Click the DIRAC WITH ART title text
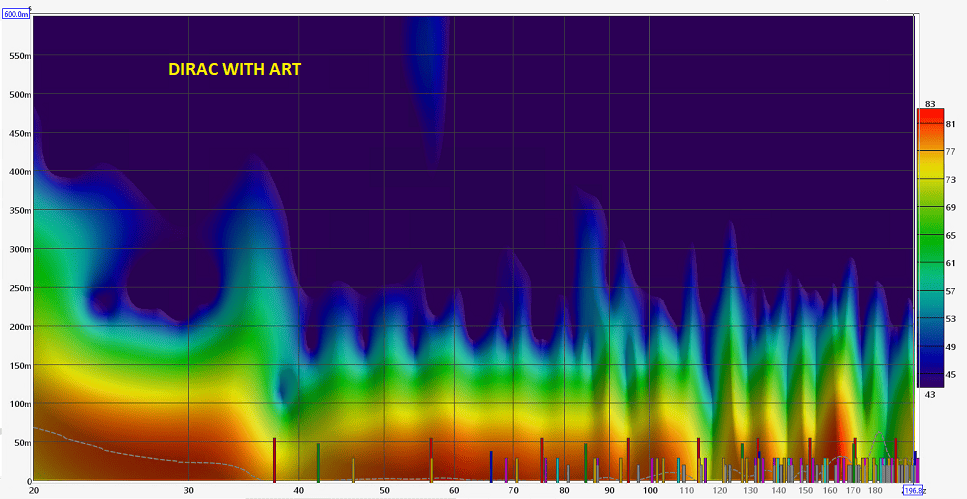The width and height of the screenshot is (967, 499). click(234, 70)
